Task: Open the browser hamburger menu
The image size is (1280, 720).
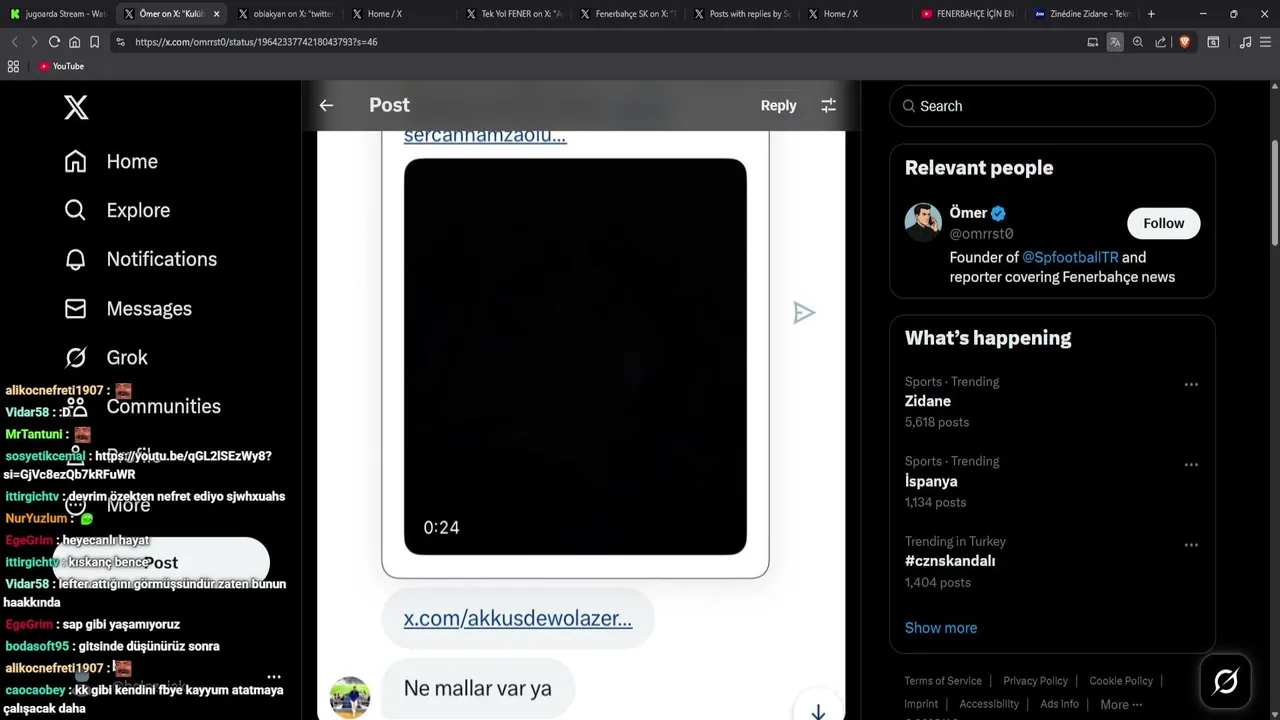Action: (1267, 42)
